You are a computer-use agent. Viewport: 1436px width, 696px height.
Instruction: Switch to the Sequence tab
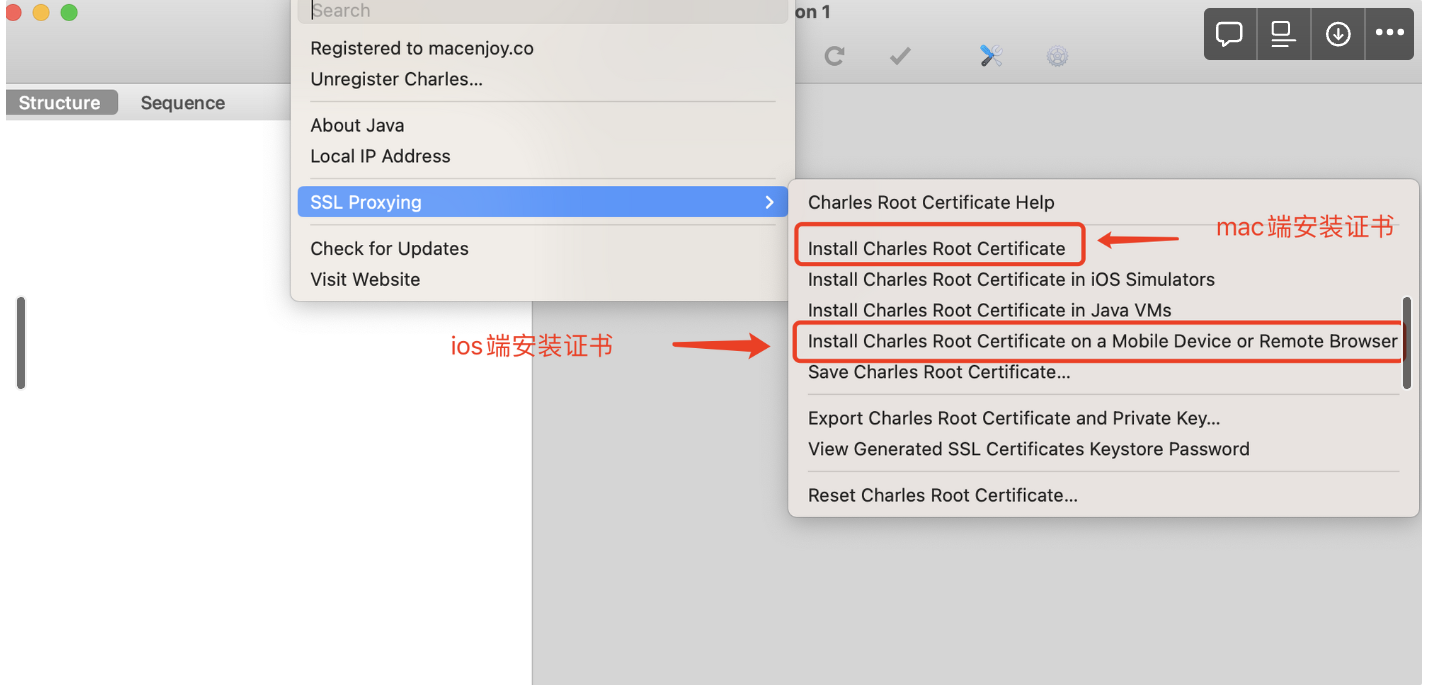pyautogui.click(x=182, y=102)
